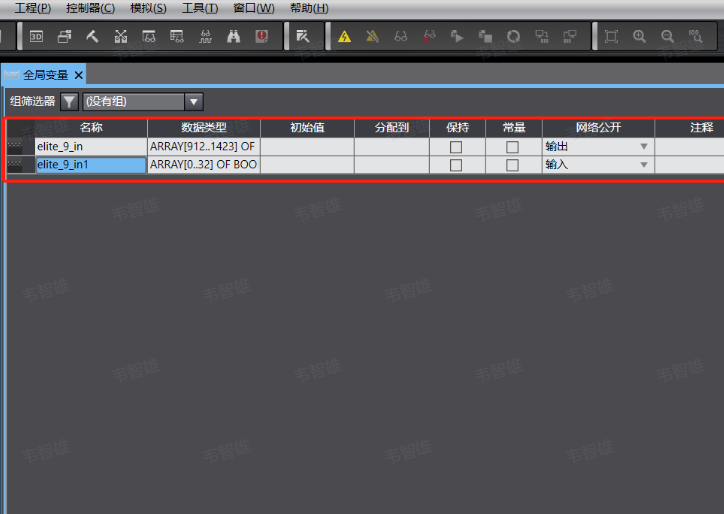Click the 3D view toolbar icon
The image size is (724, 514).
pyautogui.click(x=36, y=36)
